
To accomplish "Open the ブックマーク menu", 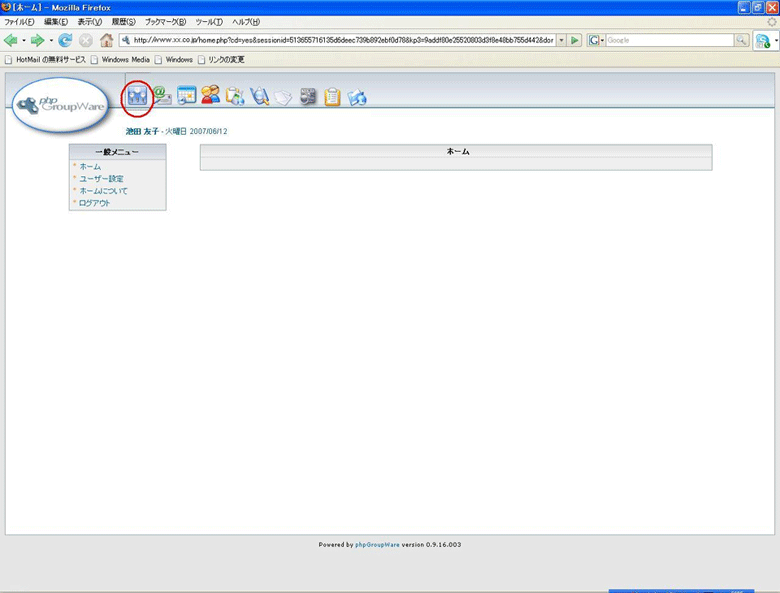I will pos(165,21).
